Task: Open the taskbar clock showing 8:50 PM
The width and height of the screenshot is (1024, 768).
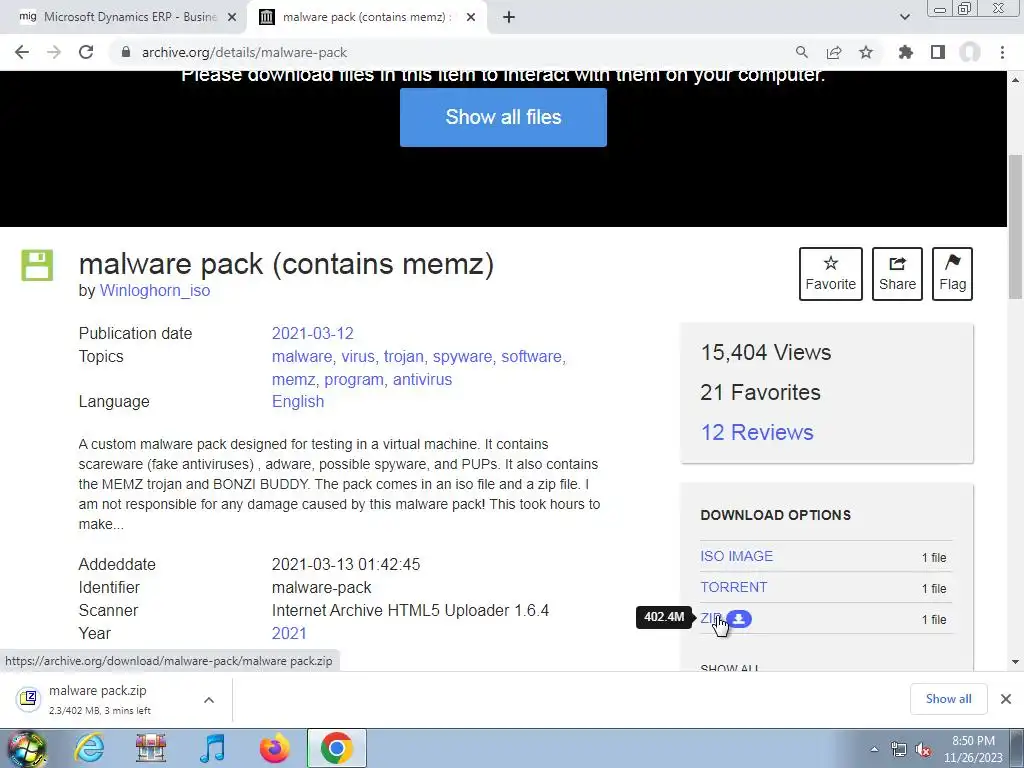Action: point(973,749)
